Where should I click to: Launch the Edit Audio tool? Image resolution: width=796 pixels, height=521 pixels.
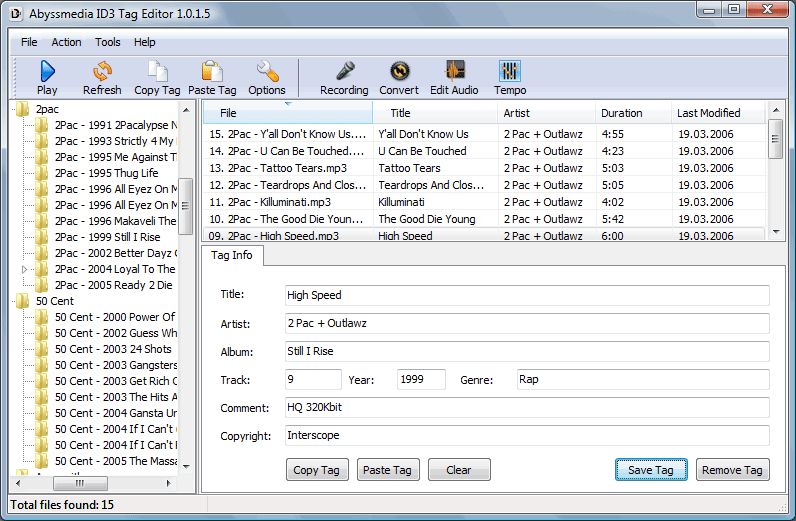(454, 76)
